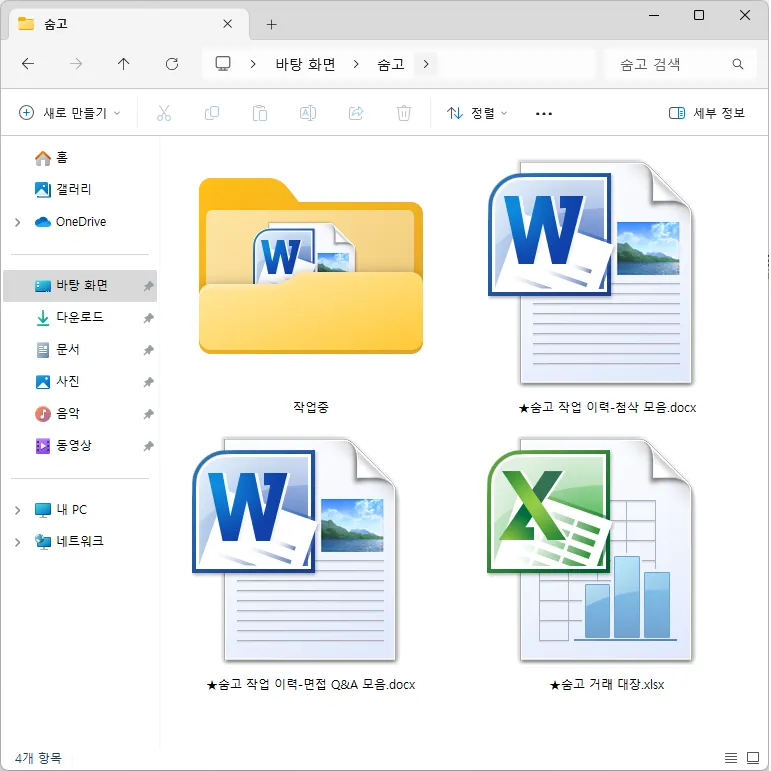Open the 새로 만들기 dropdown
Image resolution: width=771 pixels, height=771 pixels.
point(69,113)
